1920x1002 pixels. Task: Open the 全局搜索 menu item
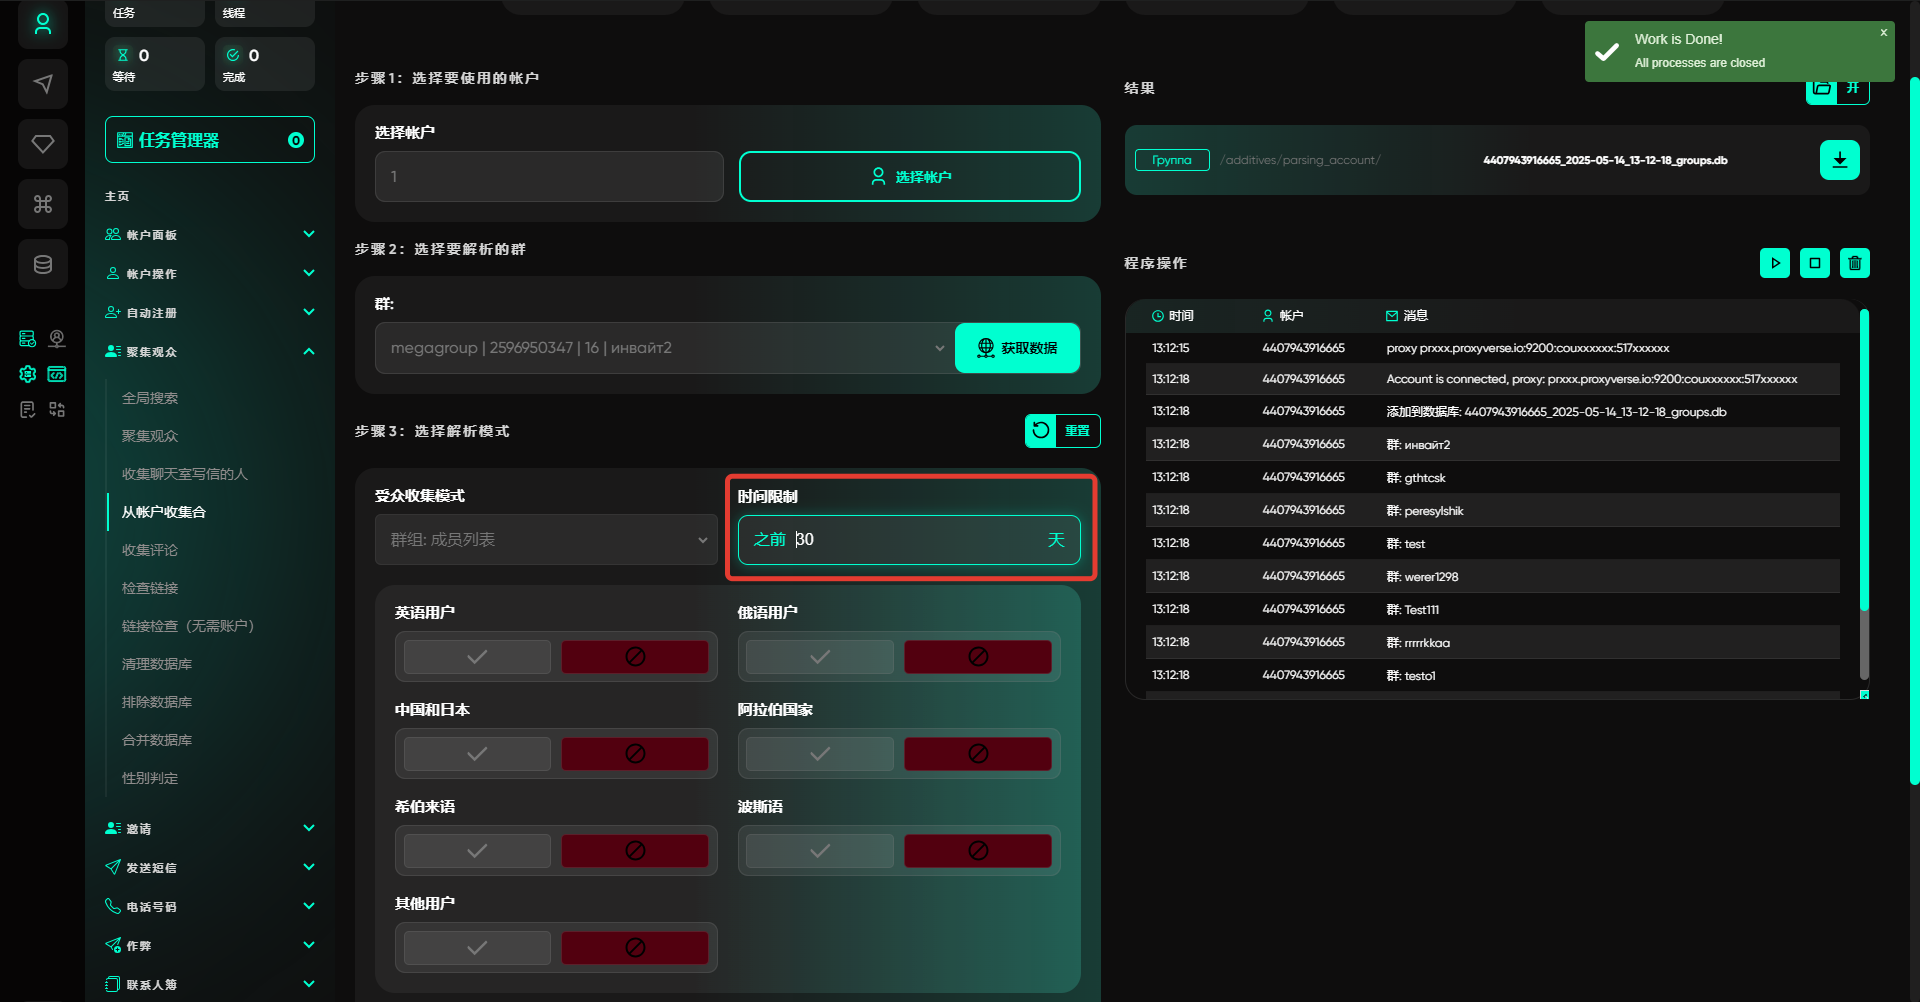150,398
